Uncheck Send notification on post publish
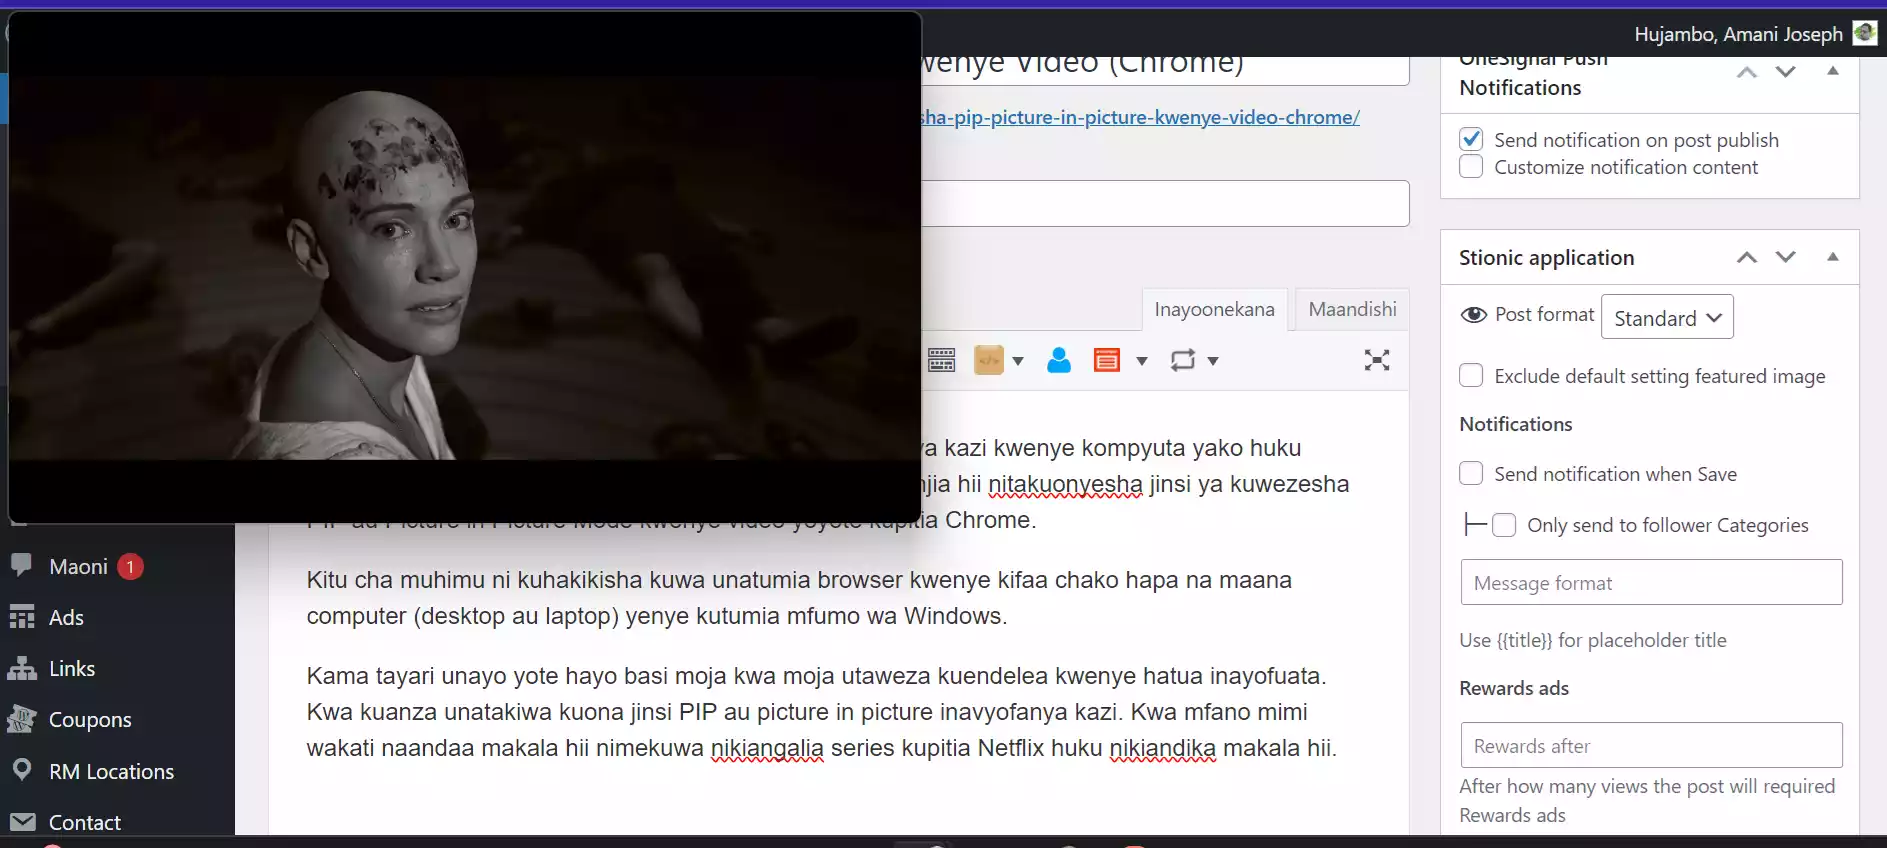Viewport: 1887px width, 848px height. click(1471, 139)
